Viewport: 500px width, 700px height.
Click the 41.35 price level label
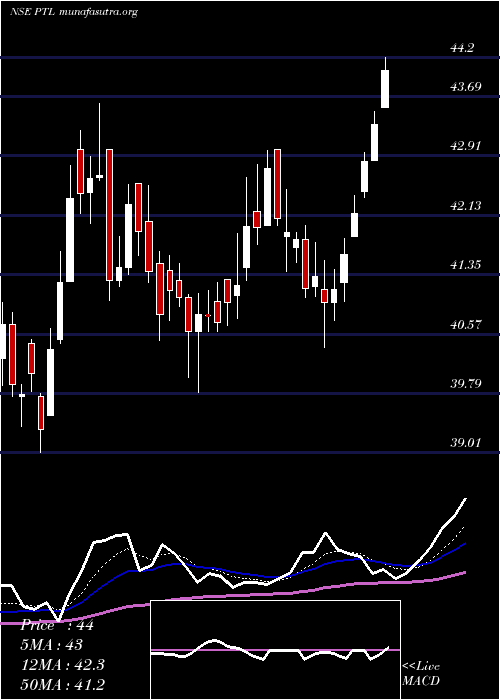(466, 265)
